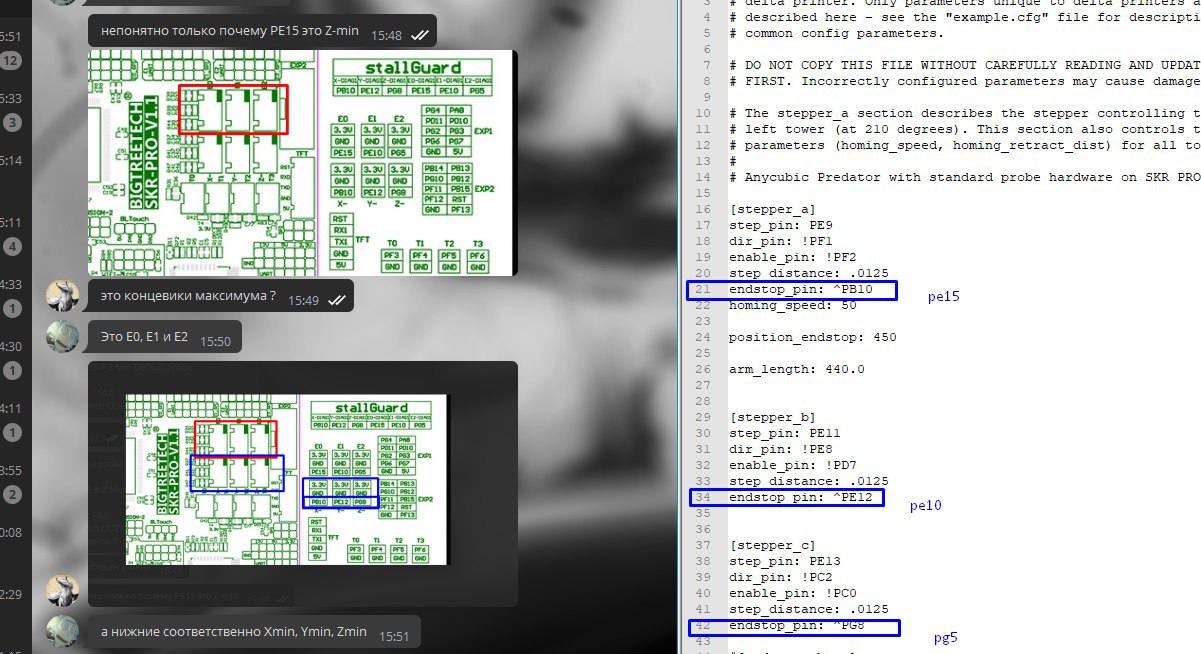The height and width of the screenshot is (654, 1201).
Task: Open chat with unread badge 2
Action: (11, 495)
